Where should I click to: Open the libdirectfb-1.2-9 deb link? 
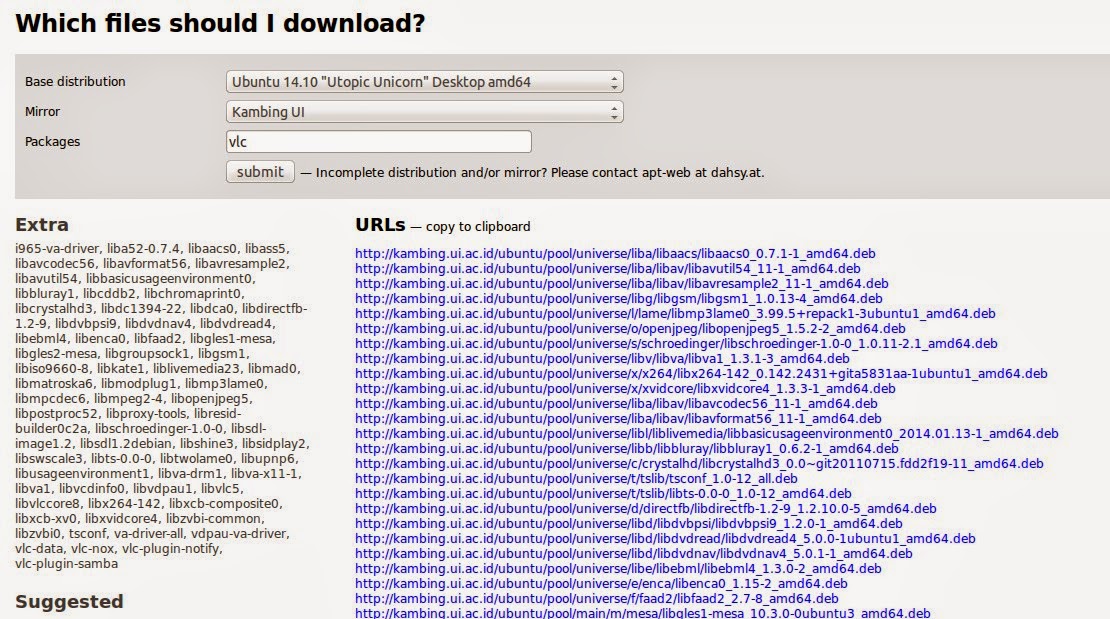(646, 509)
